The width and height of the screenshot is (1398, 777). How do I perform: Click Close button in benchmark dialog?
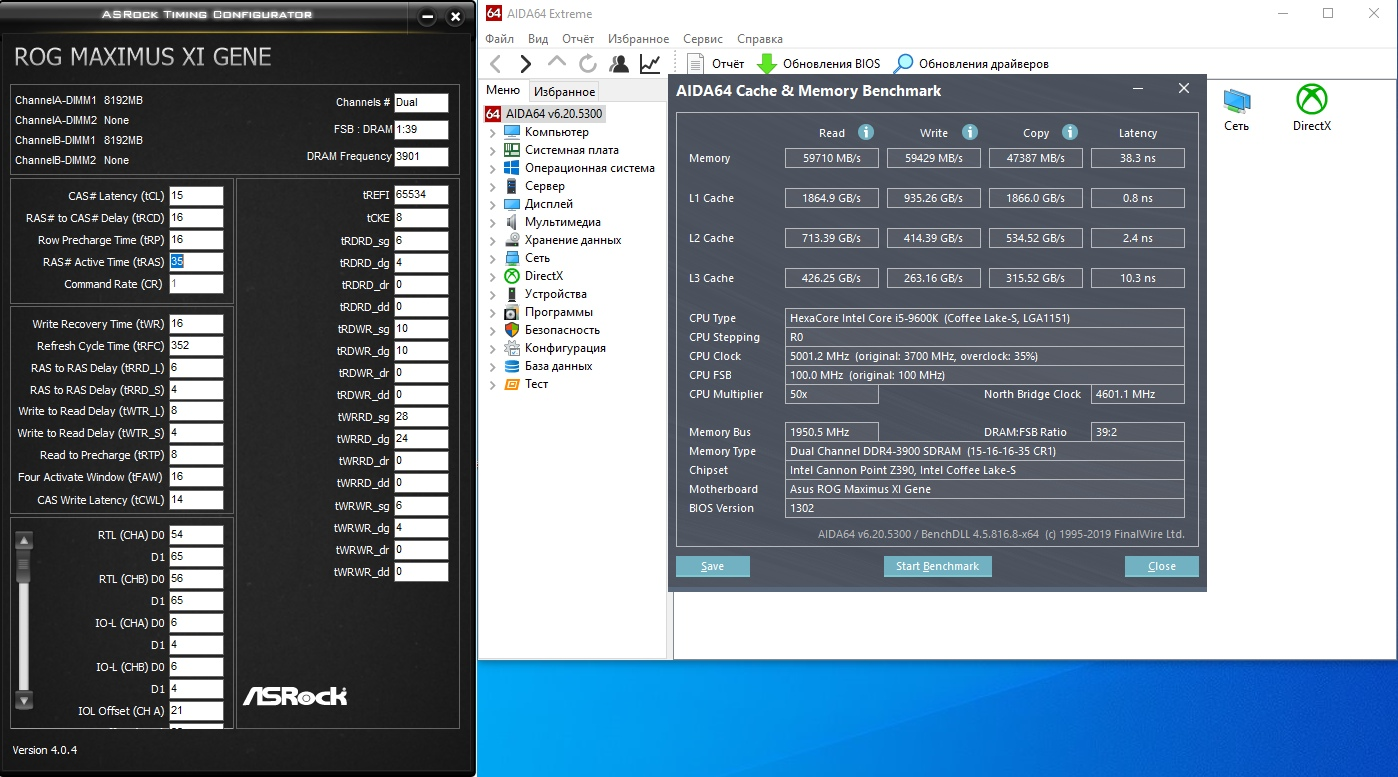coord(1161,566)
